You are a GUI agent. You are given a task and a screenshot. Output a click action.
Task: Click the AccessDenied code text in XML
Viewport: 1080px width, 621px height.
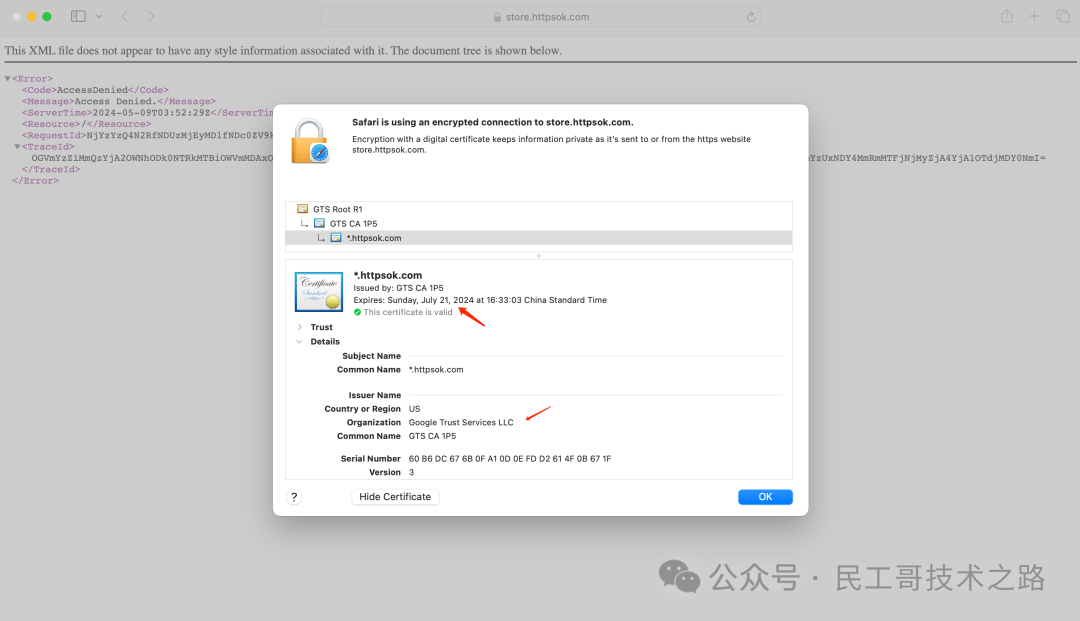(x=92, y=90)
